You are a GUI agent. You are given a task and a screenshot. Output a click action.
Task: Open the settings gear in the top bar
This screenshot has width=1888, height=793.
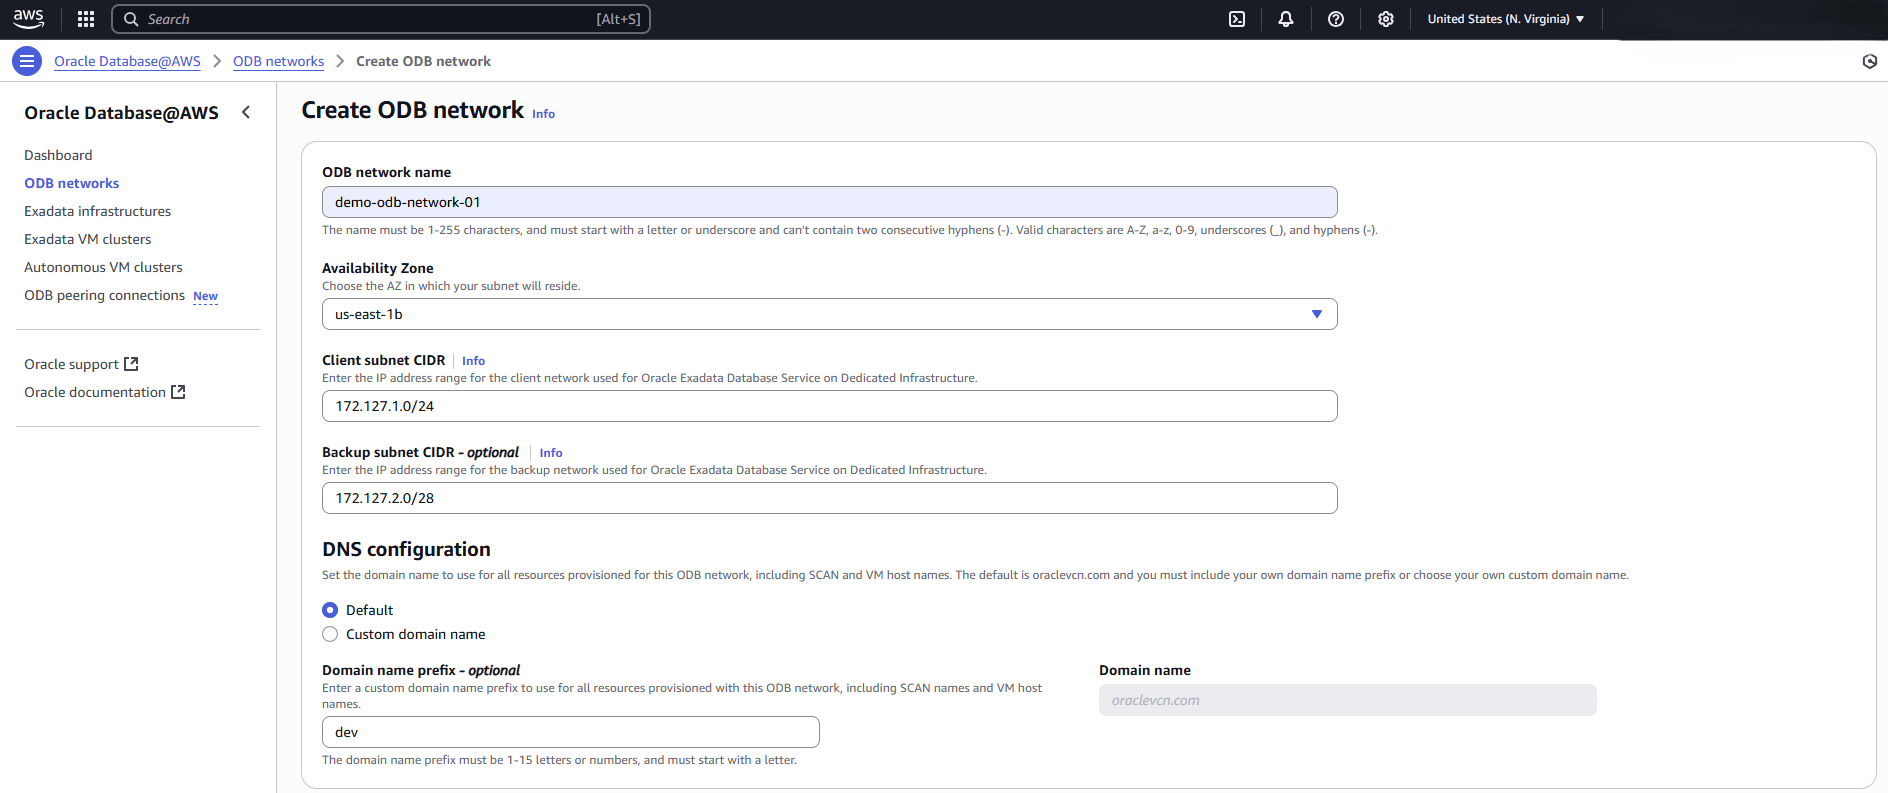[1386, 19]
